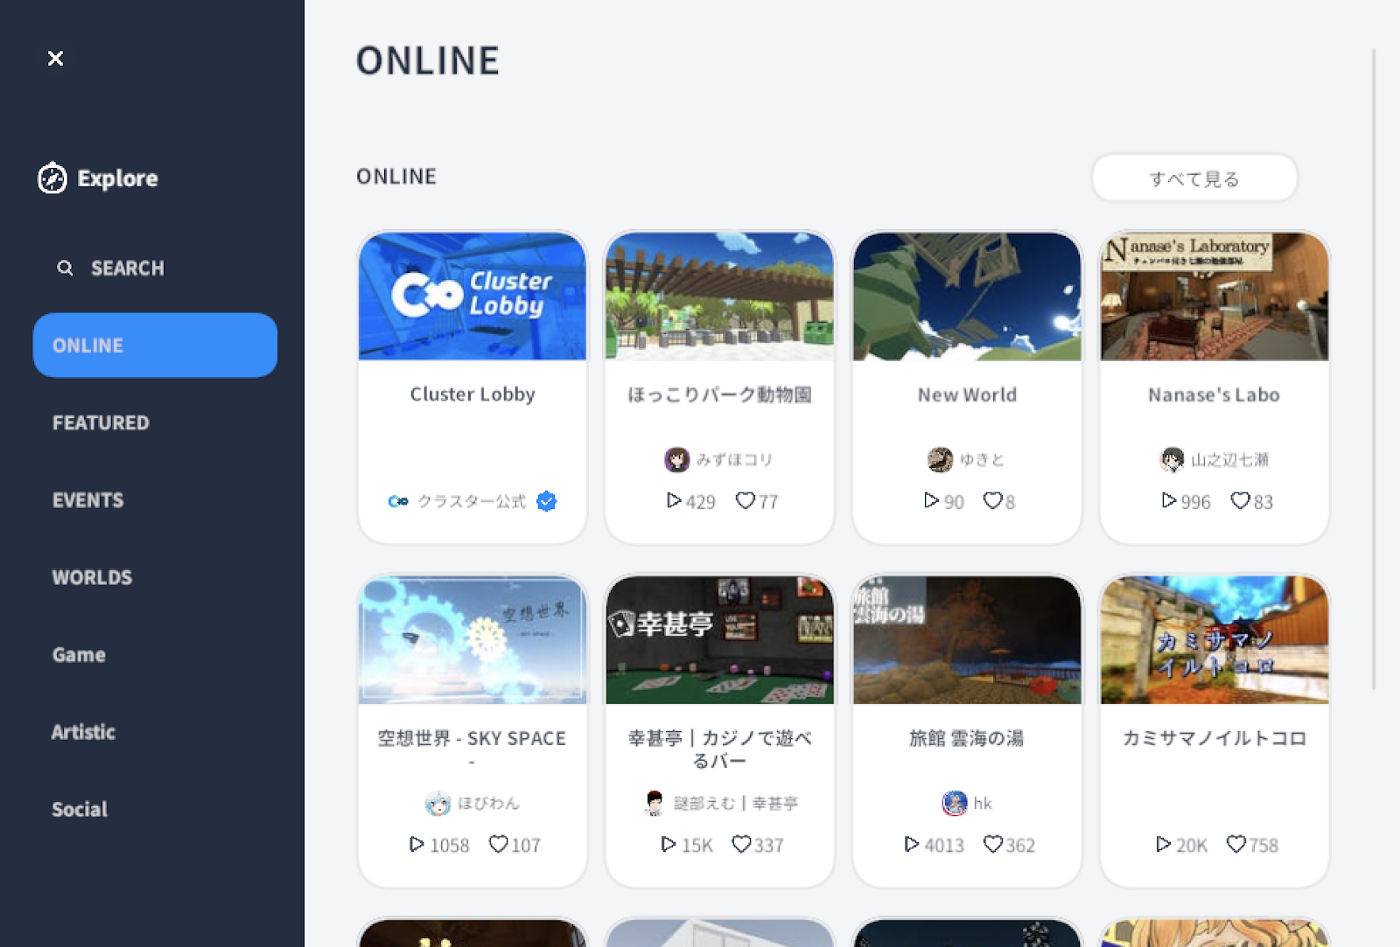The image size is (1400, 947).
Task: Open the カミサマノイルトコロ thumbnail
Action: point(1214,640)
